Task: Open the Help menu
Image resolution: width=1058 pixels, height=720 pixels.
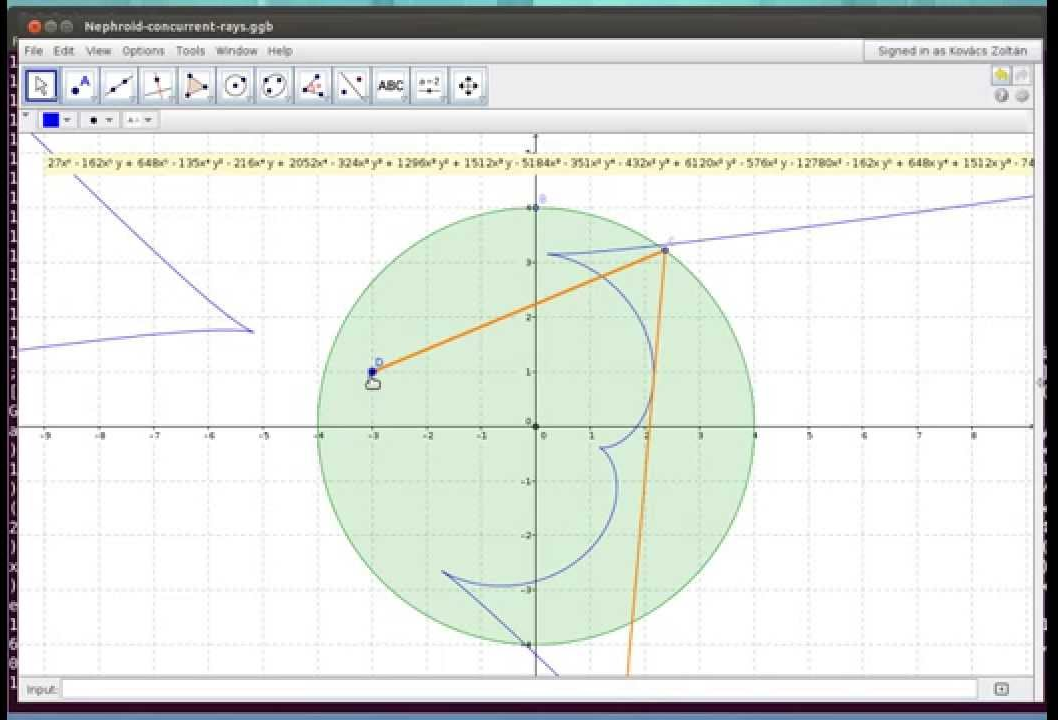Action: [279, 51]
